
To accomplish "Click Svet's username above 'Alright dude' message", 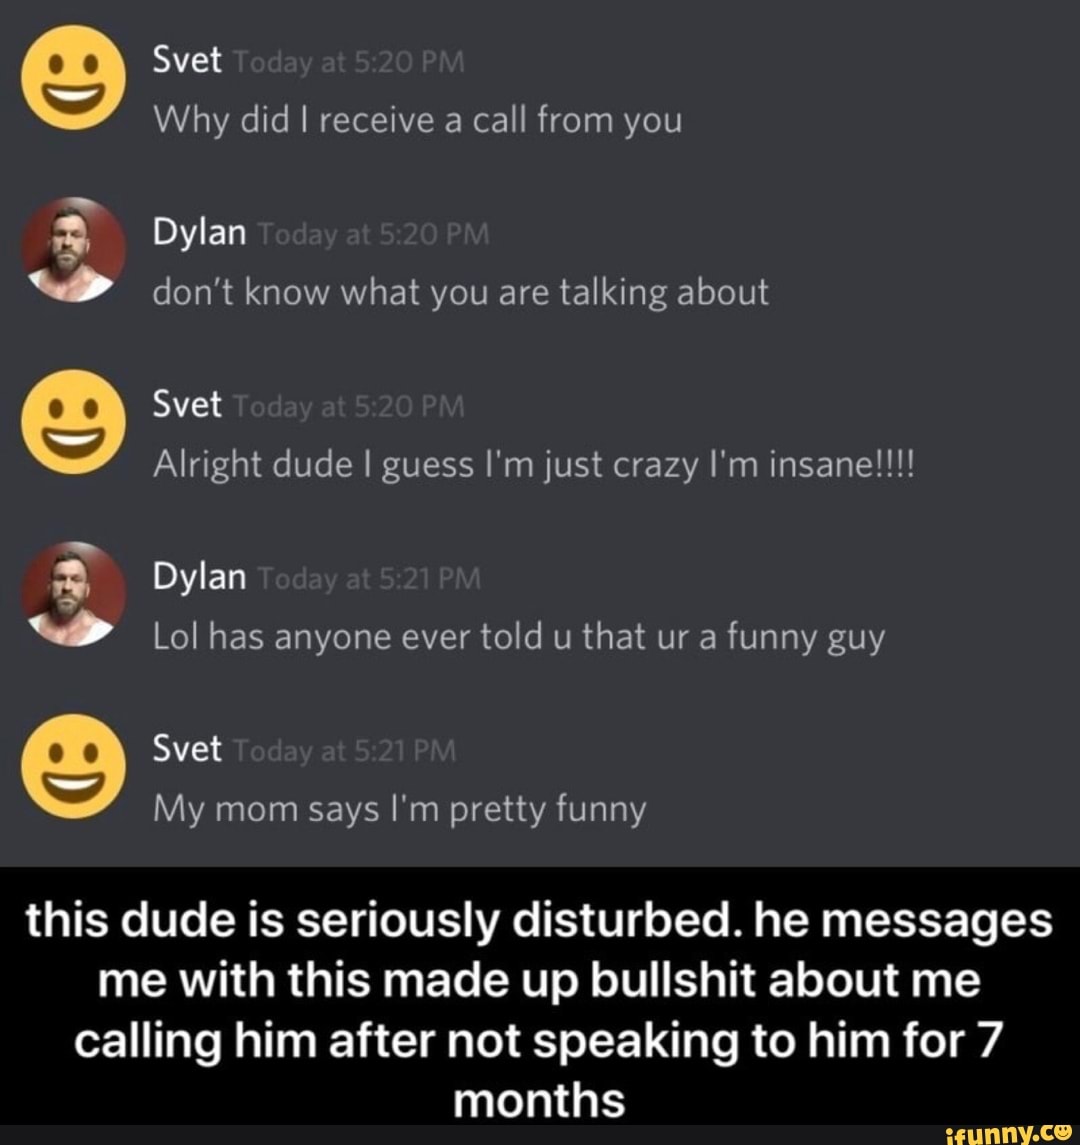I will [187, 405].
